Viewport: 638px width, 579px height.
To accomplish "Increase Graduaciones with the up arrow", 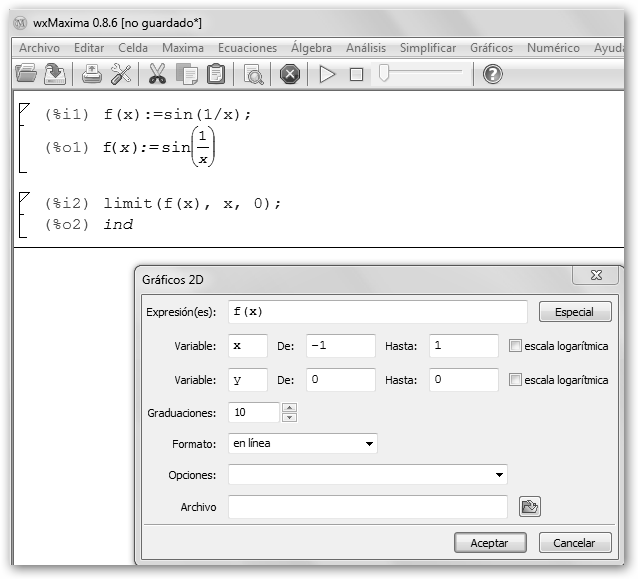I will tap(290, 407).
